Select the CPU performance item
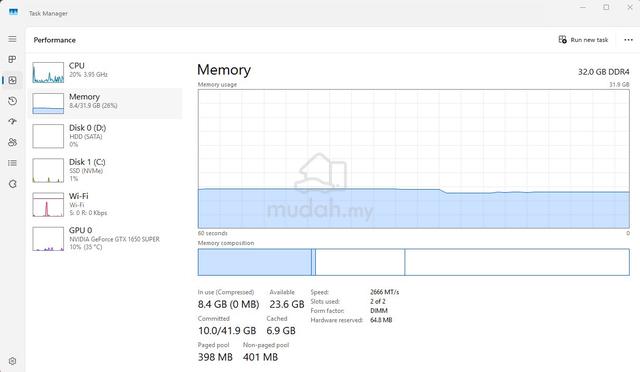 tap(105, 72)
